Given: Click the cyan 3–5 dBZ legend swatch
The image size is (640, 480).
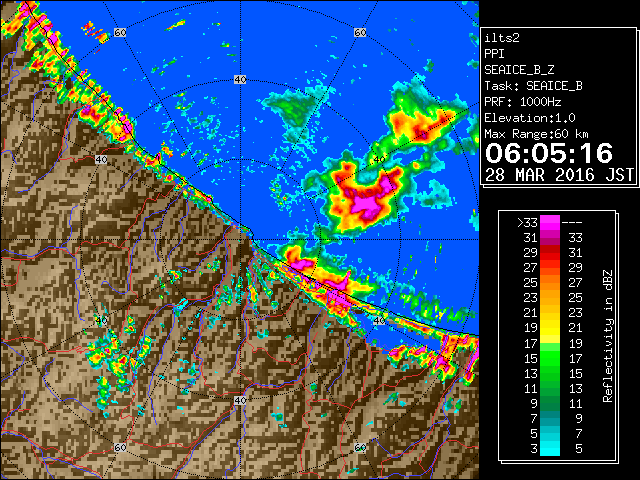Looking at the screenshot, I should click(550, 448).
